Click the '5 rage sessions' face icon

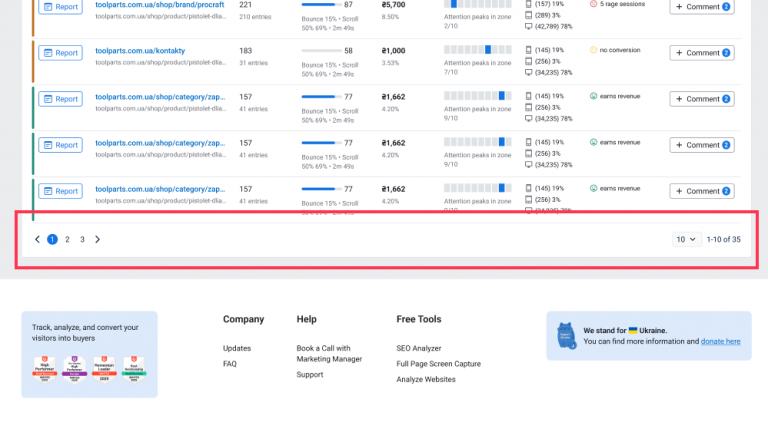pyautogui.click(x=594, y=4)
